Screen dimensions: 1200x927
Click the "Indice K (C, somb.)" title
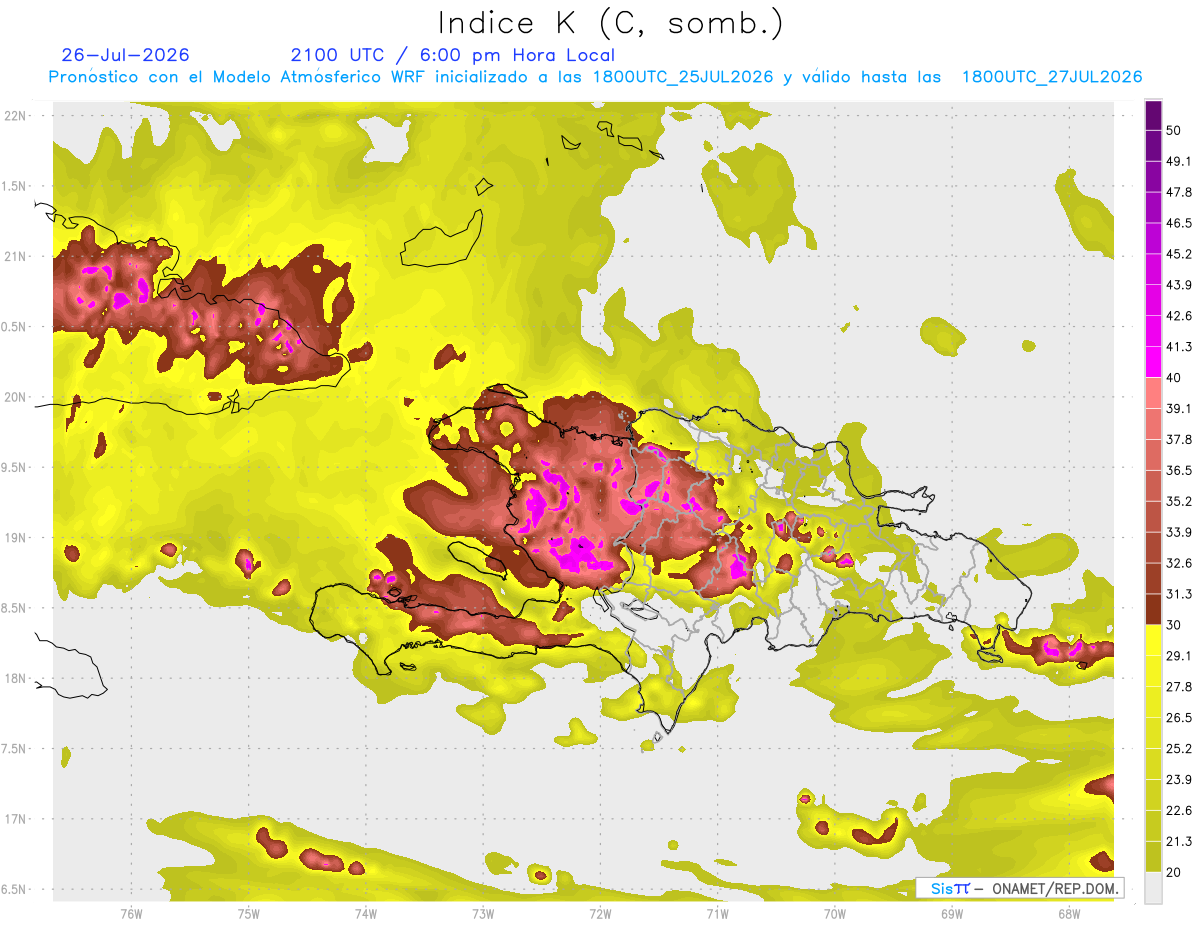click(611, 23)
